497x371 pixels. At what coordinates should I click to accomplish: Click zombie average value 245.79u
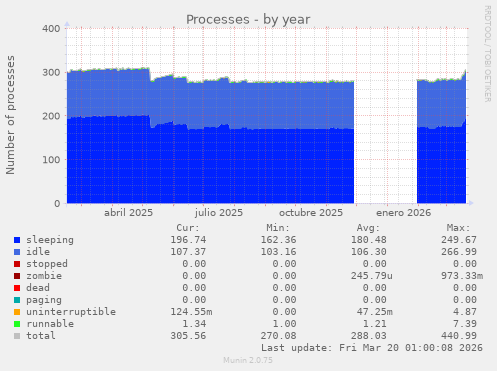point(372,276)
